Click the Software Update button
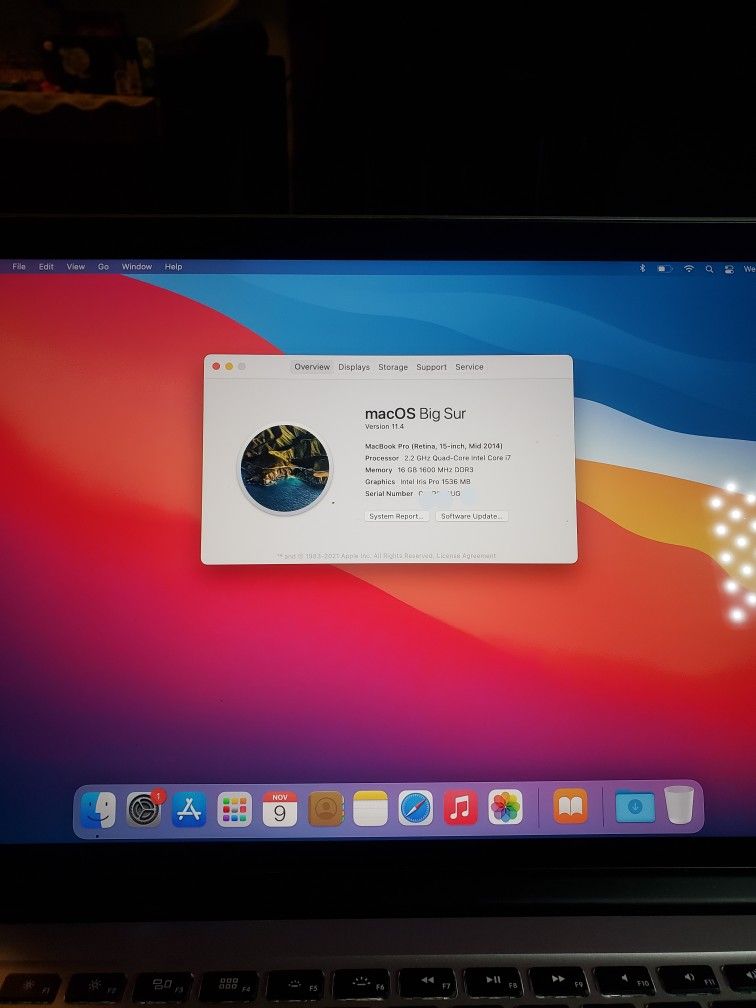 pyautogui.click(x=472, y=516)
